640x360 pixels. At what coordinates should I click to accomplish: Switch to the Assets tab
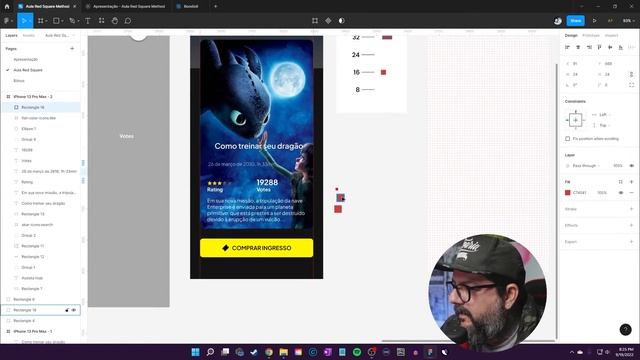29,36
